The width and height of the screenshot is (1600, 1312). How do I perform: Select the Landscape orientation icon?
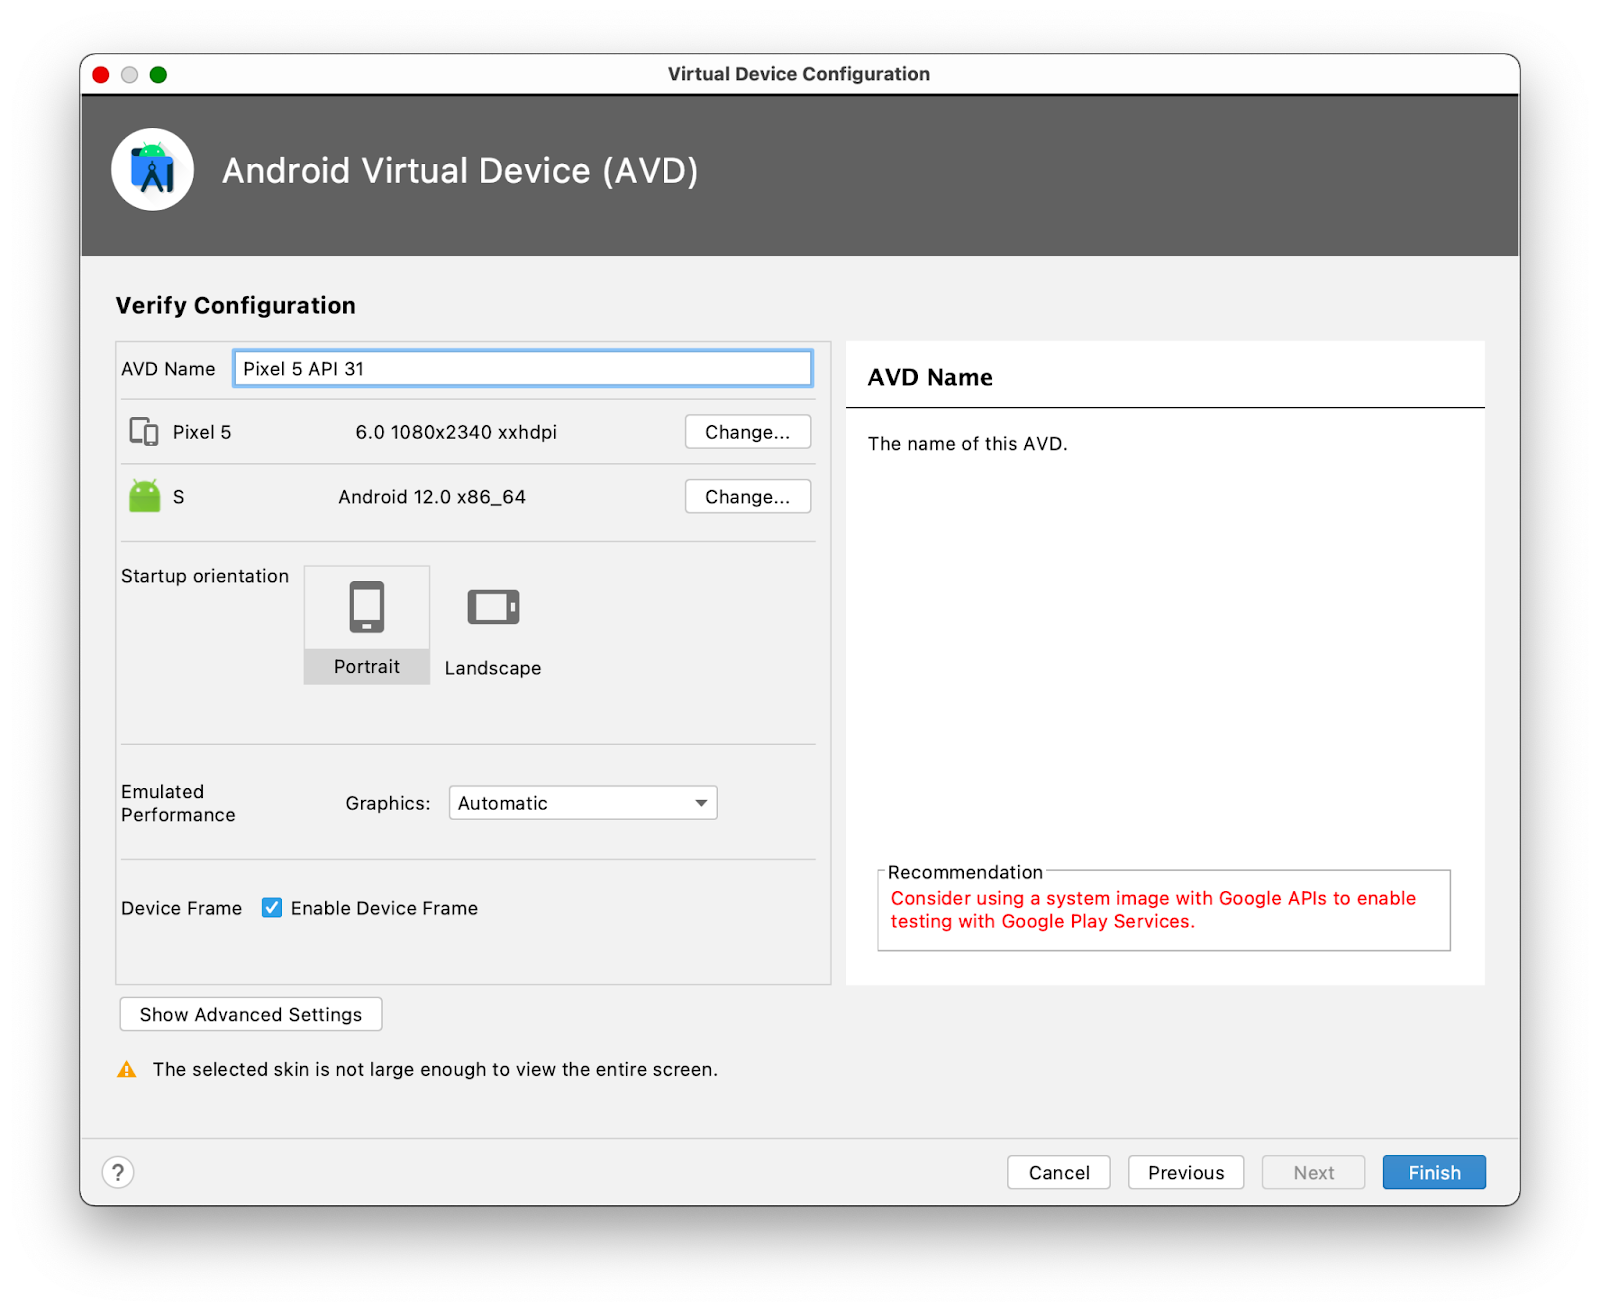493,607
